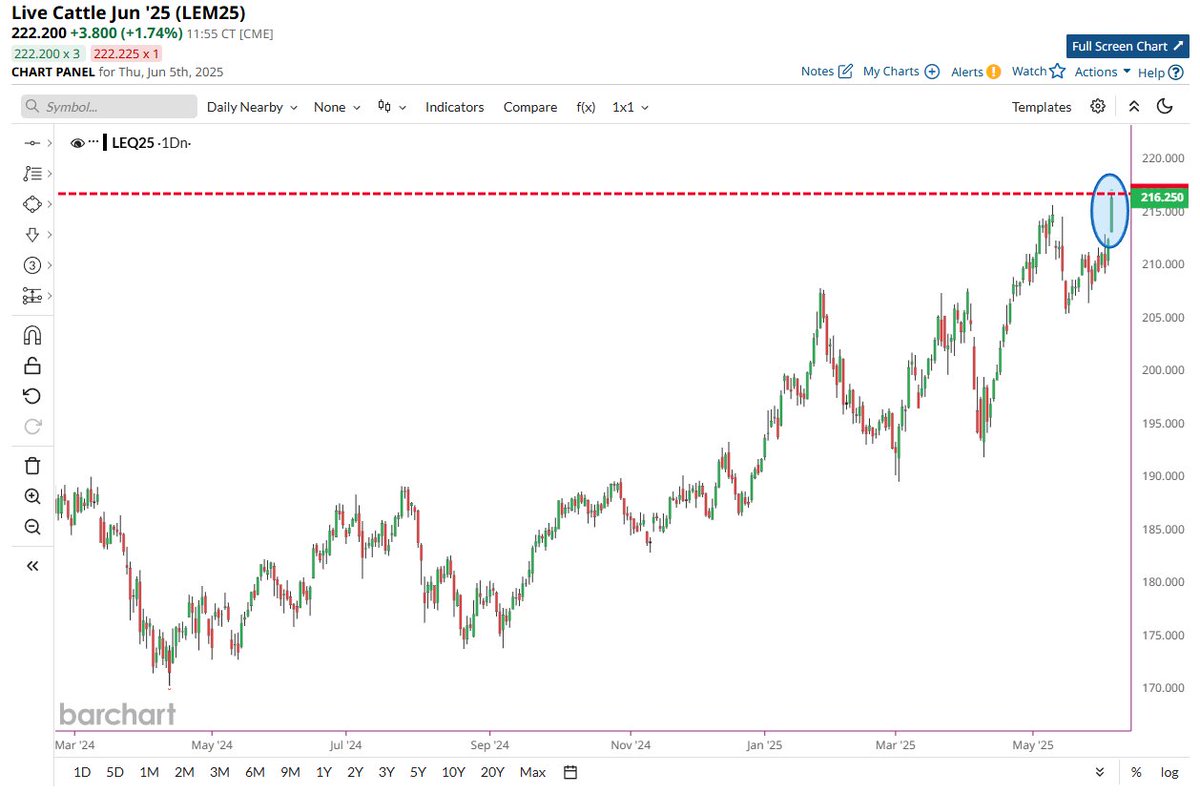This screenshot has height=794, width=1200.
Task: Select the 1D time range
Action: tap(82, 772)
